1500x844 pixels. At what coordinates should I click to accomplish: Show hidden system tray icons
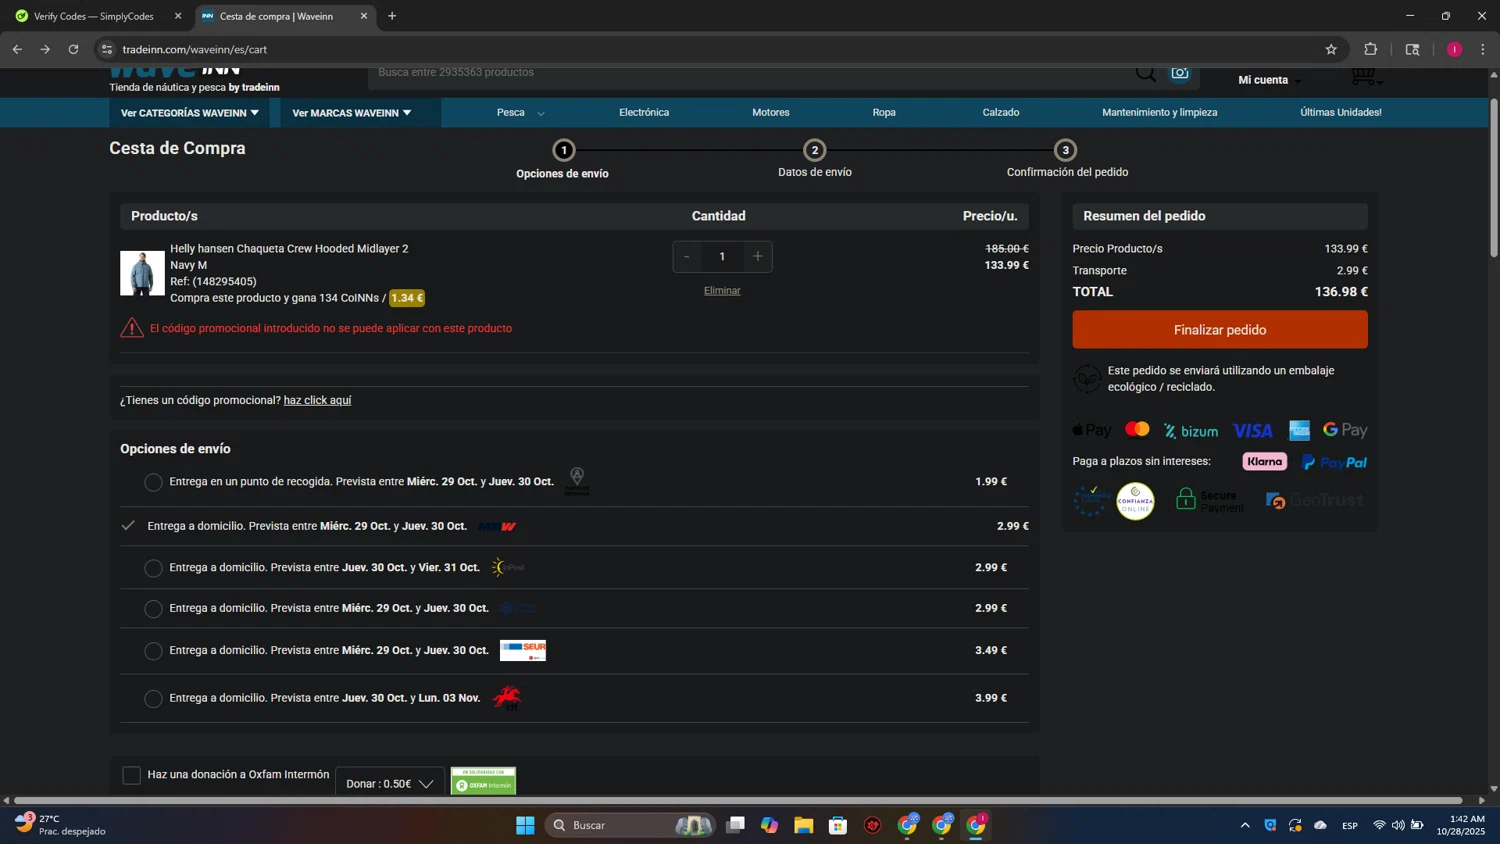tap(1245, 825)
